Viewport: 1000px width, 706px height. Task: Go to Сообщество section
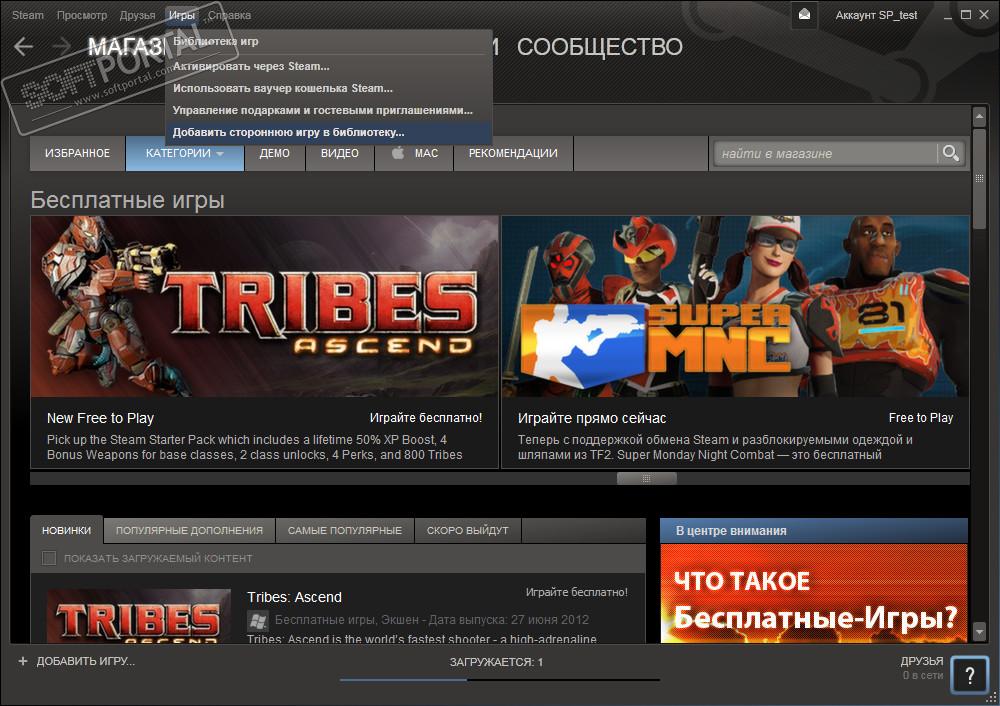tap(599, 47)
